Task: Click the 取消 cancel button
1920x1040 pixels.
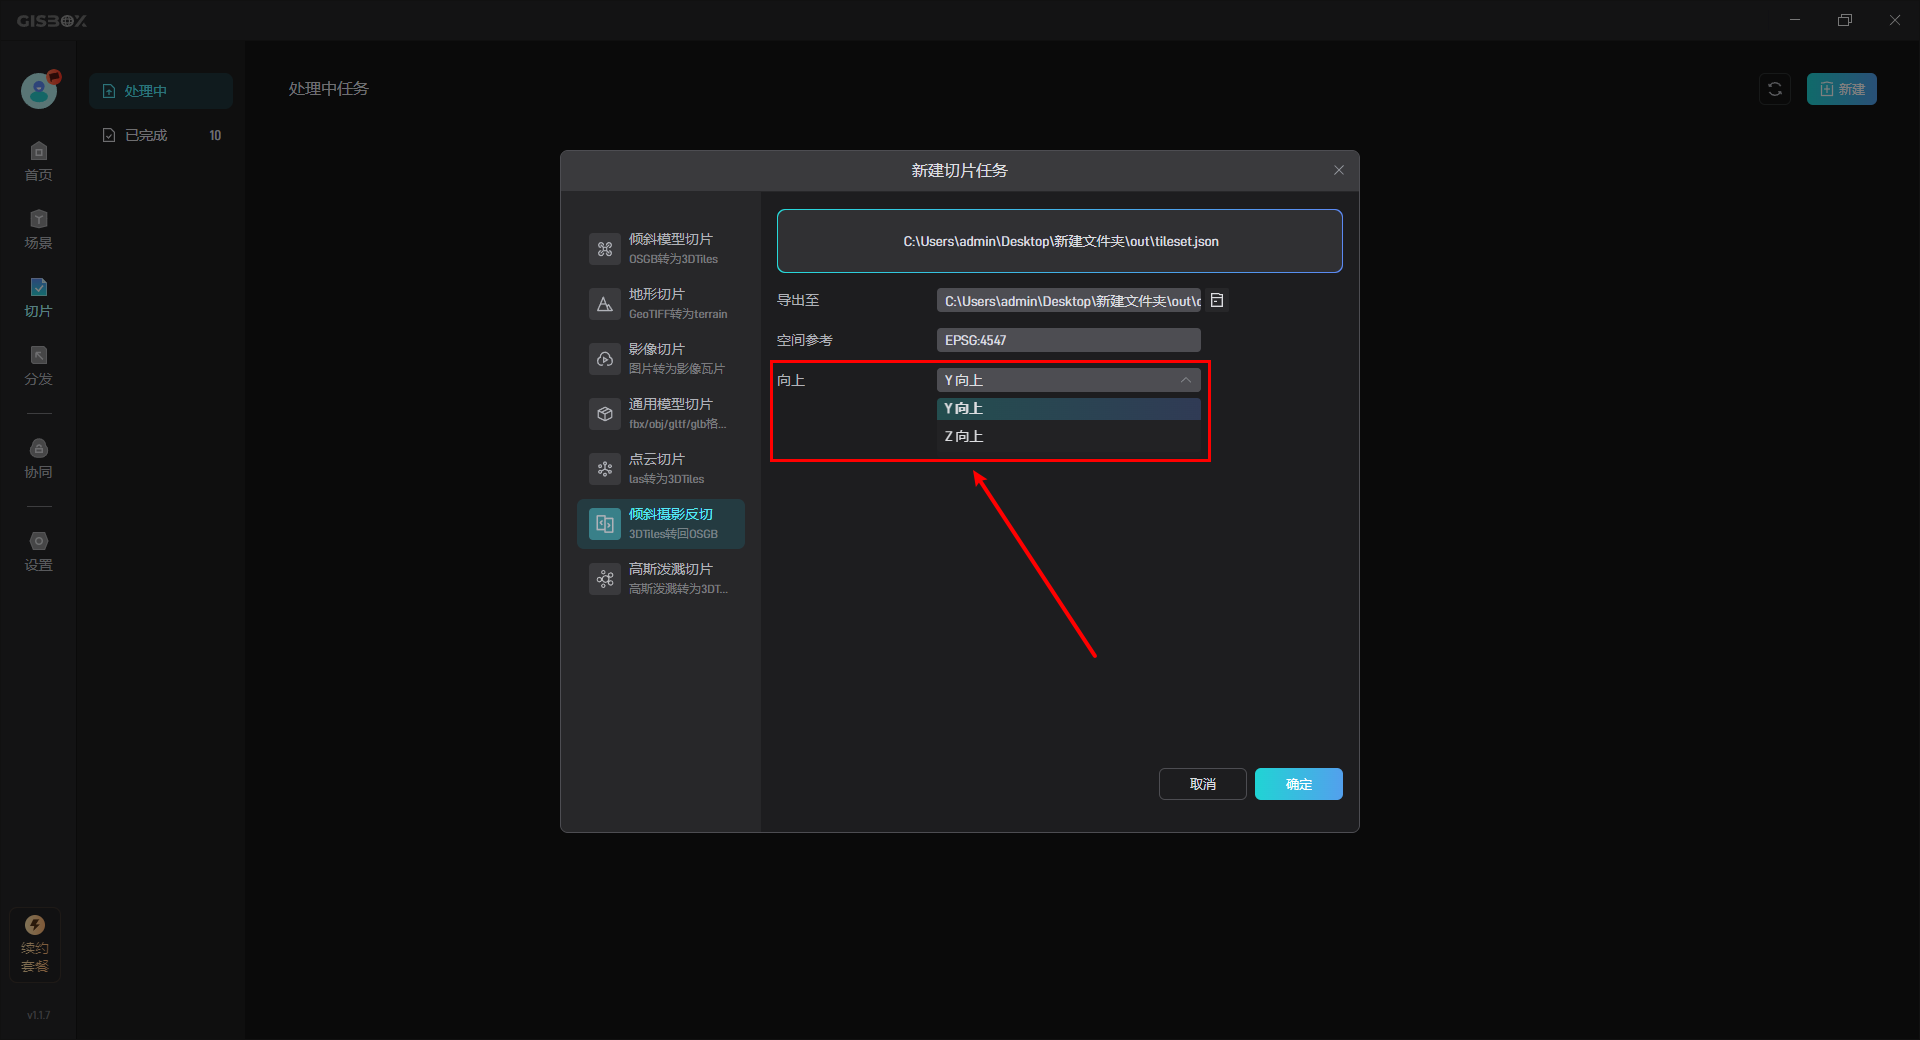Action: [x=1203, y=784]
